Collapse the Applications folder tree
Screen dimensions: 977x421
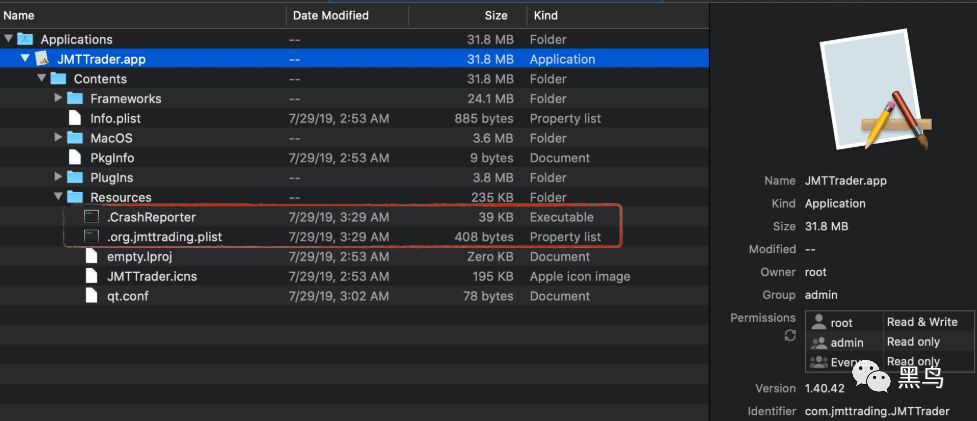point(8,39)
